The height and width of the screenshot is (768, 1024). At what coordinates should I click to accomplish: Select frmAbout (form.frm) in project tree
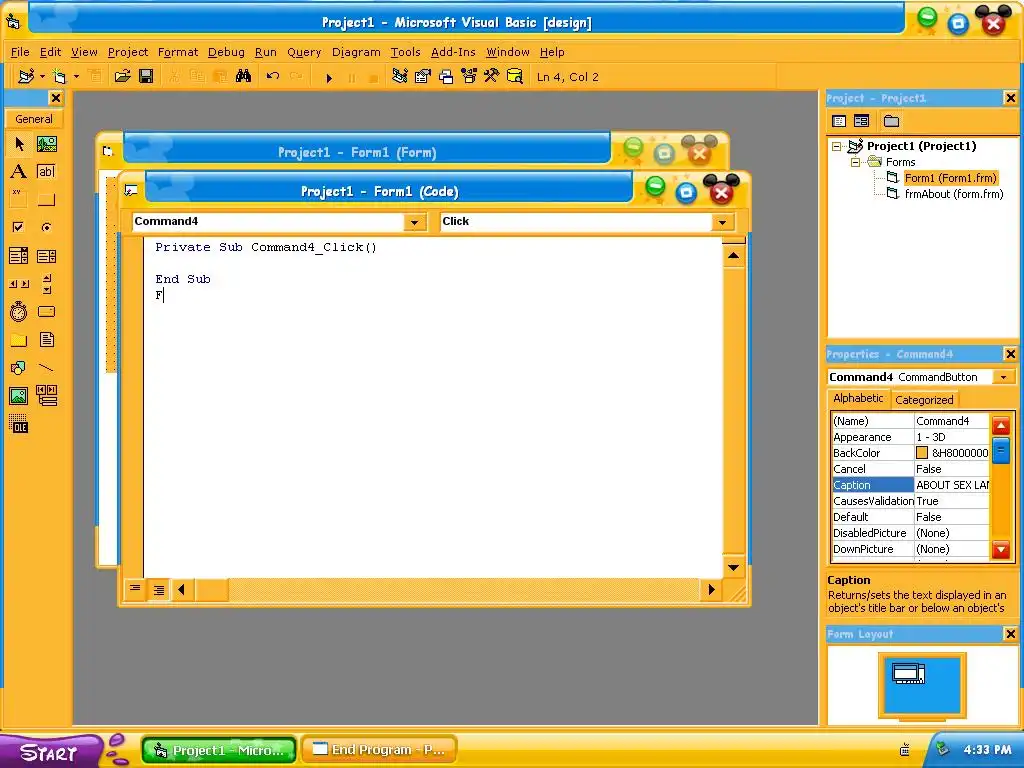point(953,194)
